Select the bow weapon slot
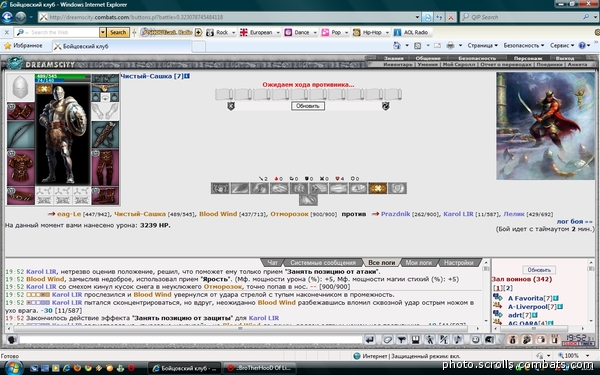 (20, 135)
